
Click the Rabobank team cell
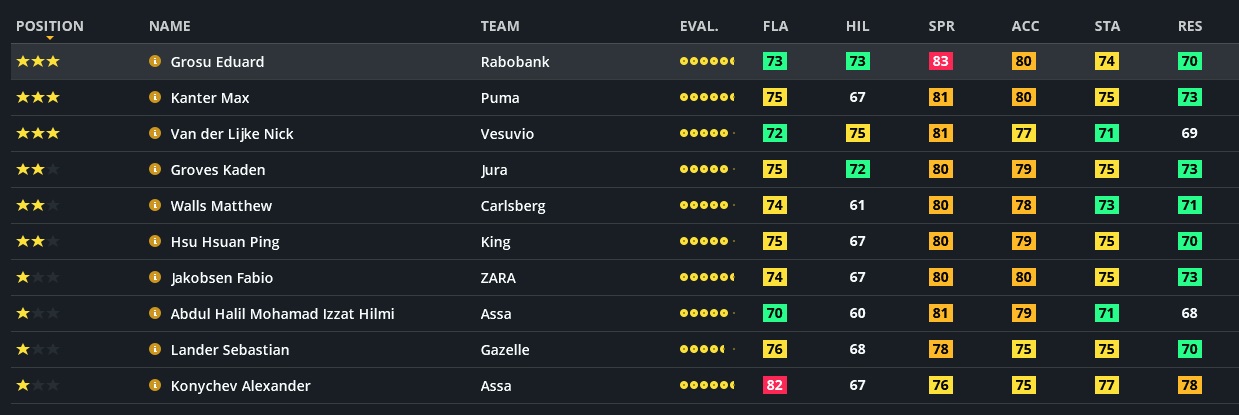tap(515, 62)
